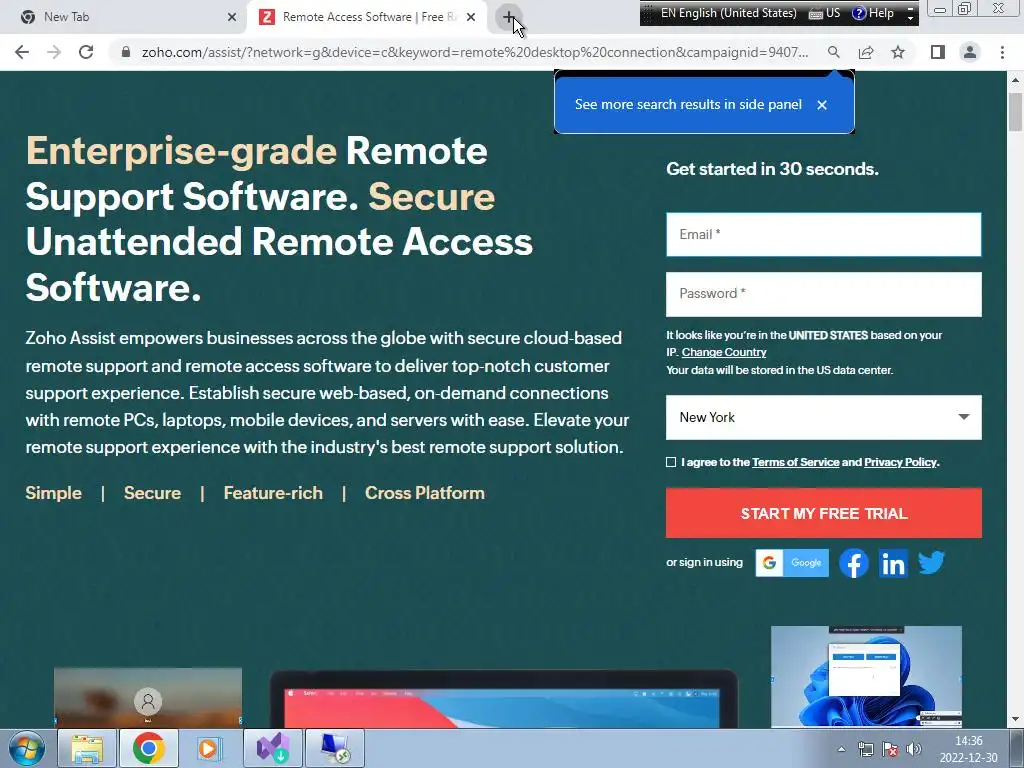The width and height of the screenshot is (1024, 768).
Task: Click the page vertical scrollbar thumb
Action: 1015,112
